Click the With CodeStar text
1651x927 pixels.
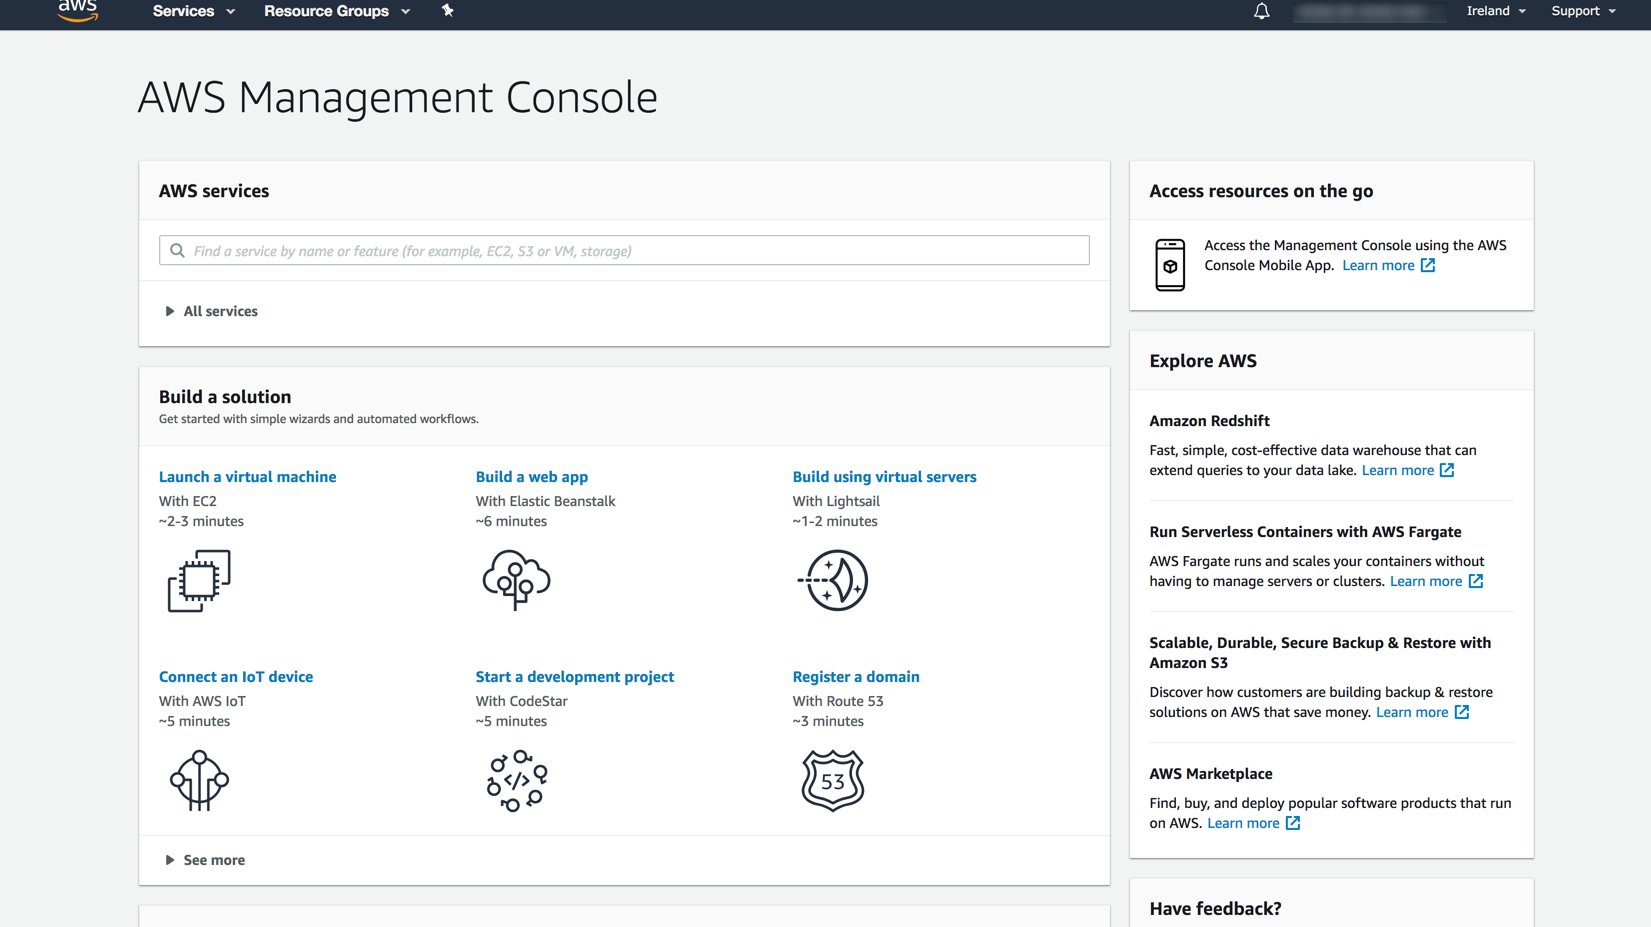click(x=522, y=701)
